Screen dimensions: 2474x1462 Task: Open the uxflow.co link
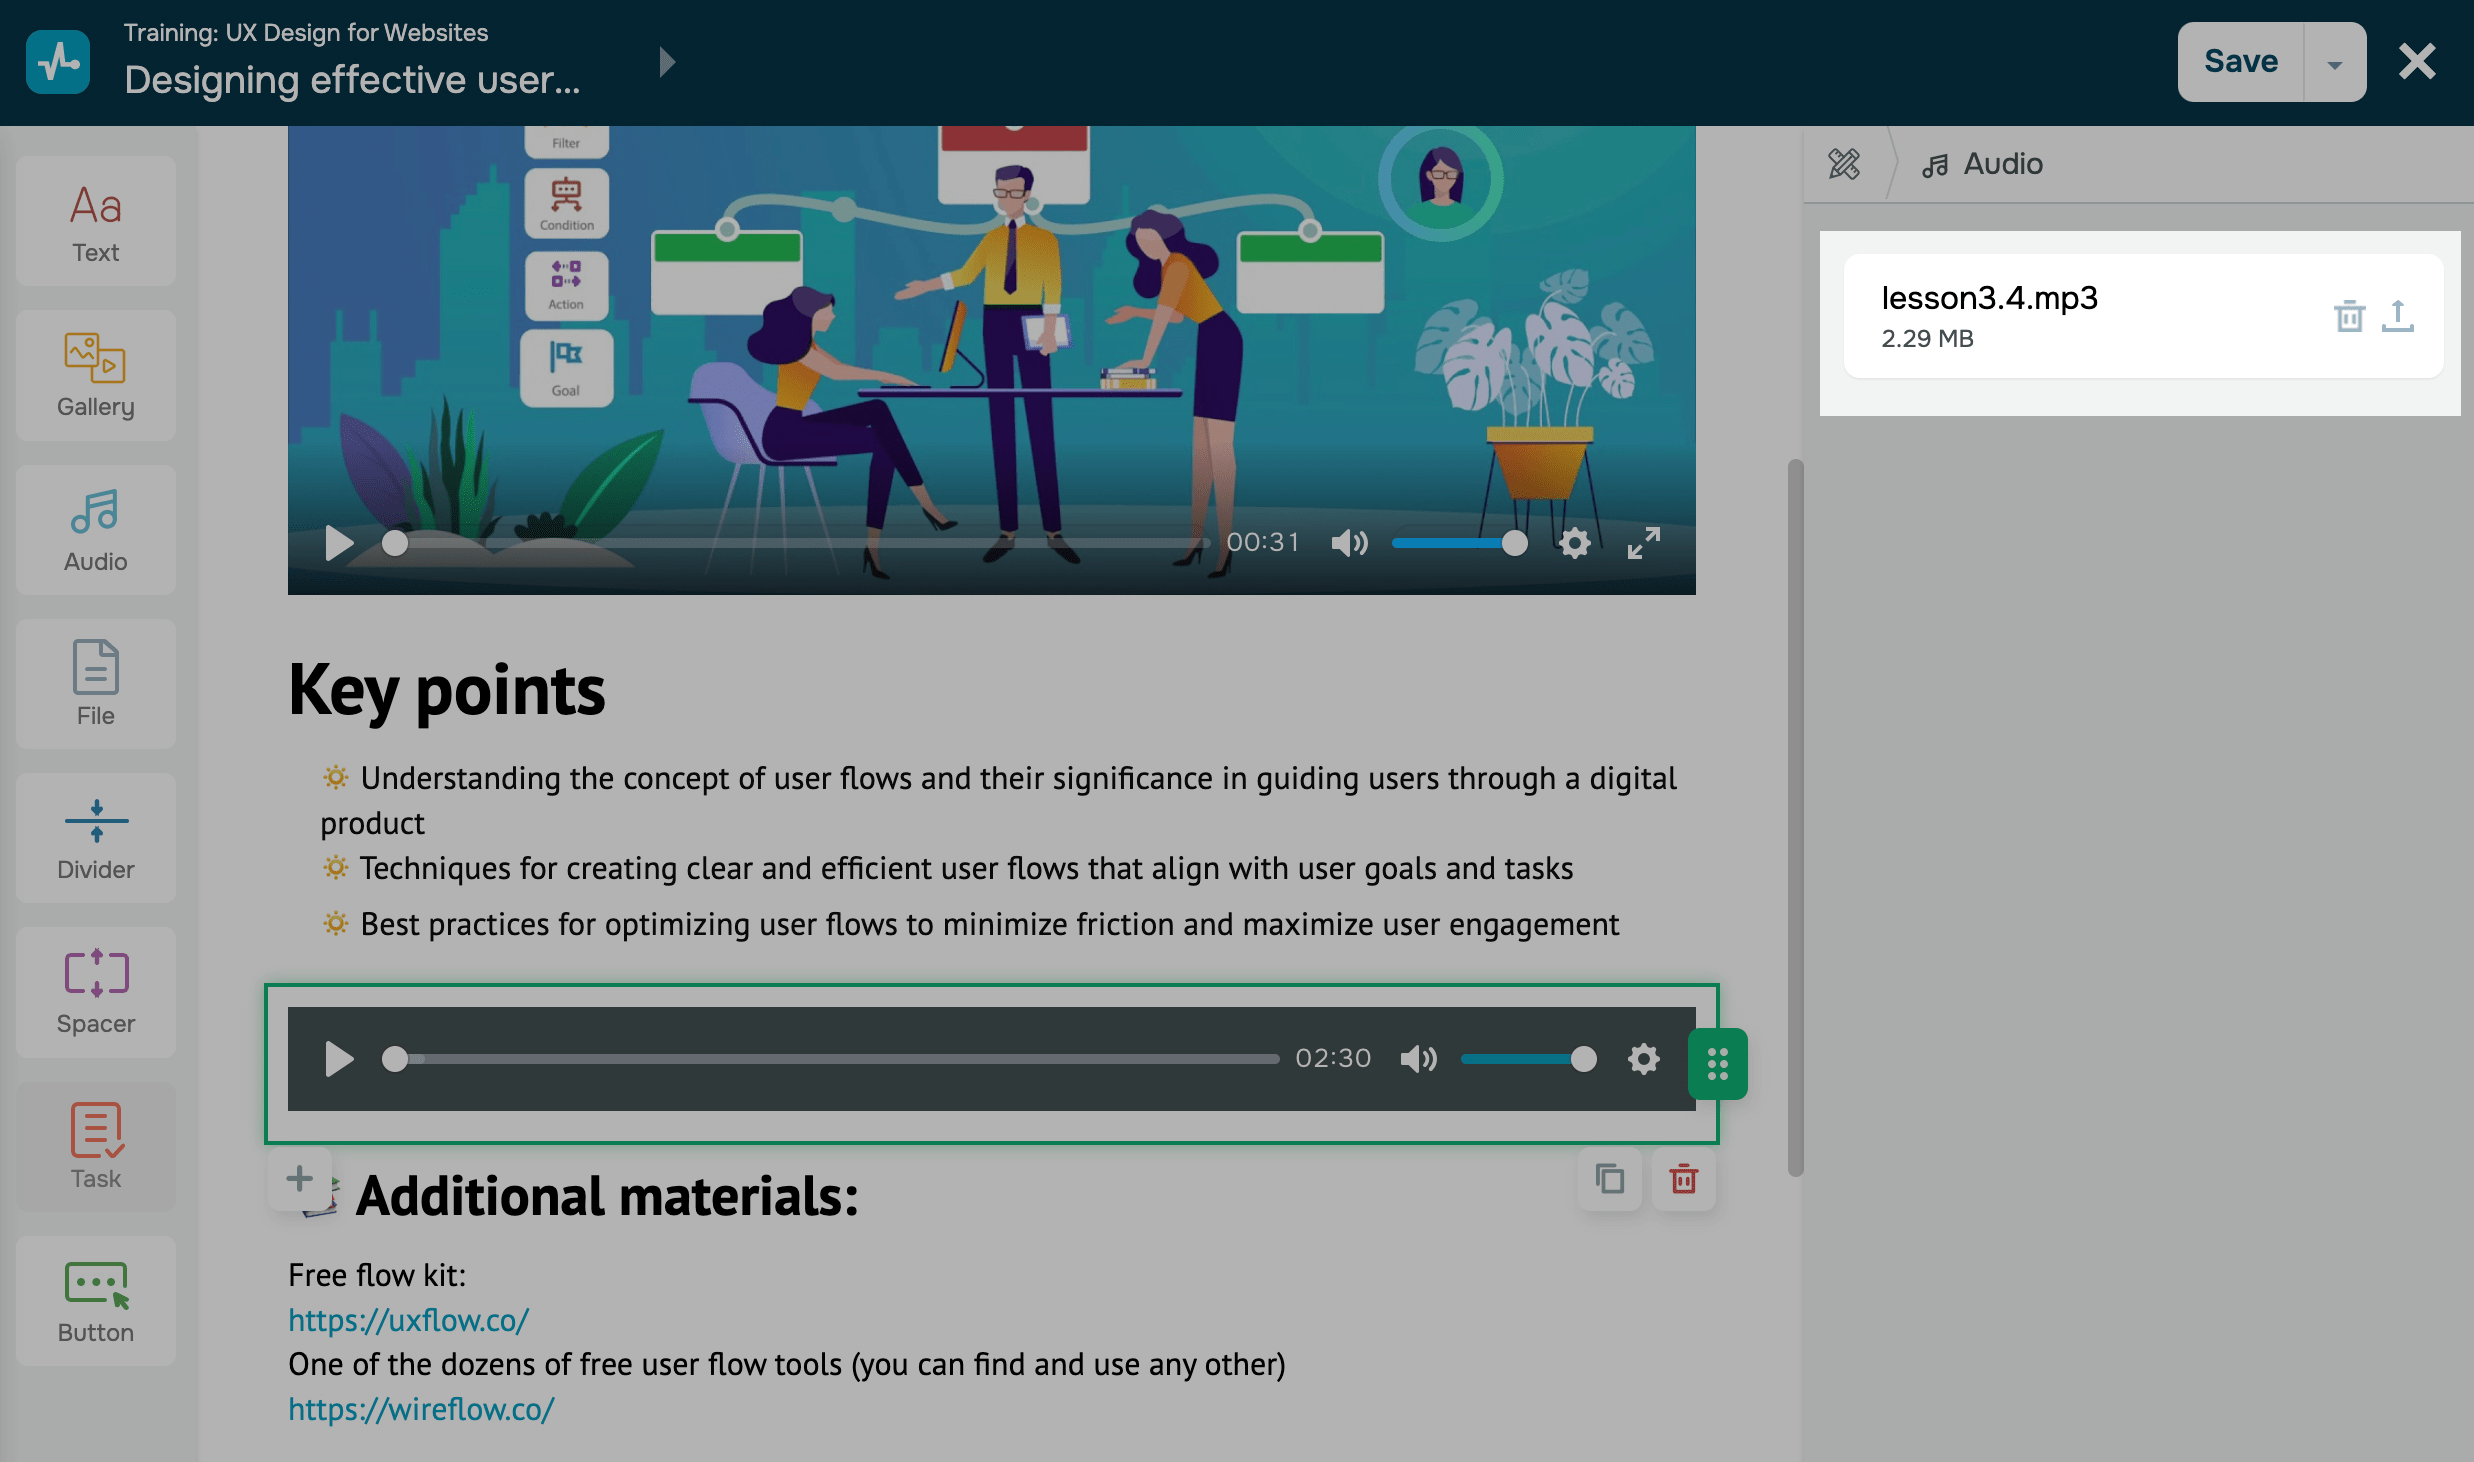coord(408,1320)
